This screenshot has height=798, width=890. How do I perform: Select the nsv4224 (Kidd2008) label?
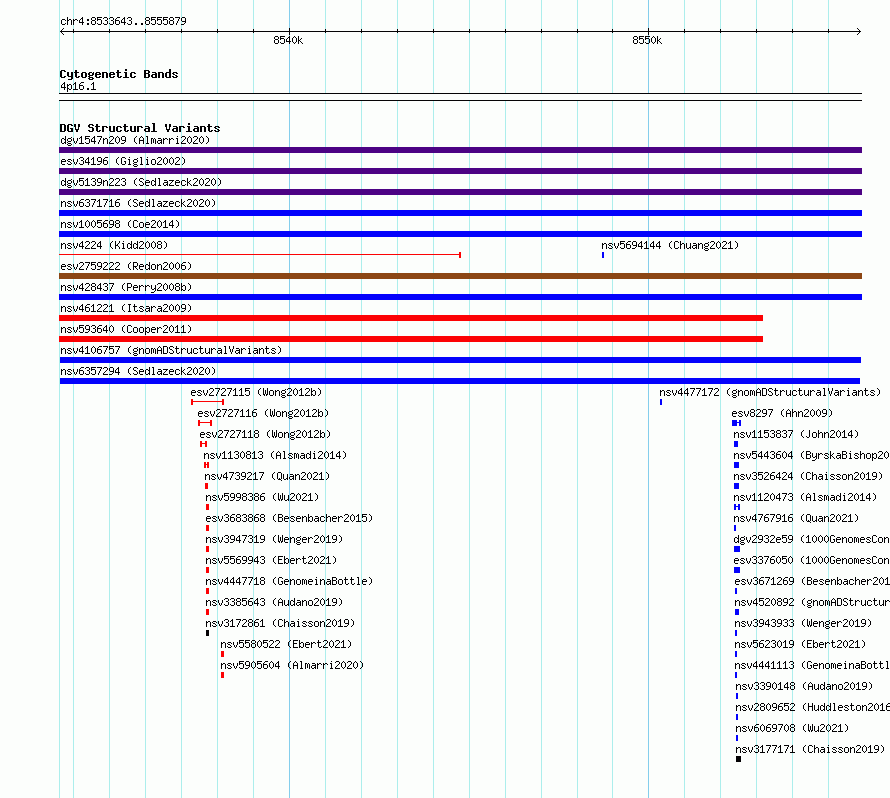[x=114, y=245]
